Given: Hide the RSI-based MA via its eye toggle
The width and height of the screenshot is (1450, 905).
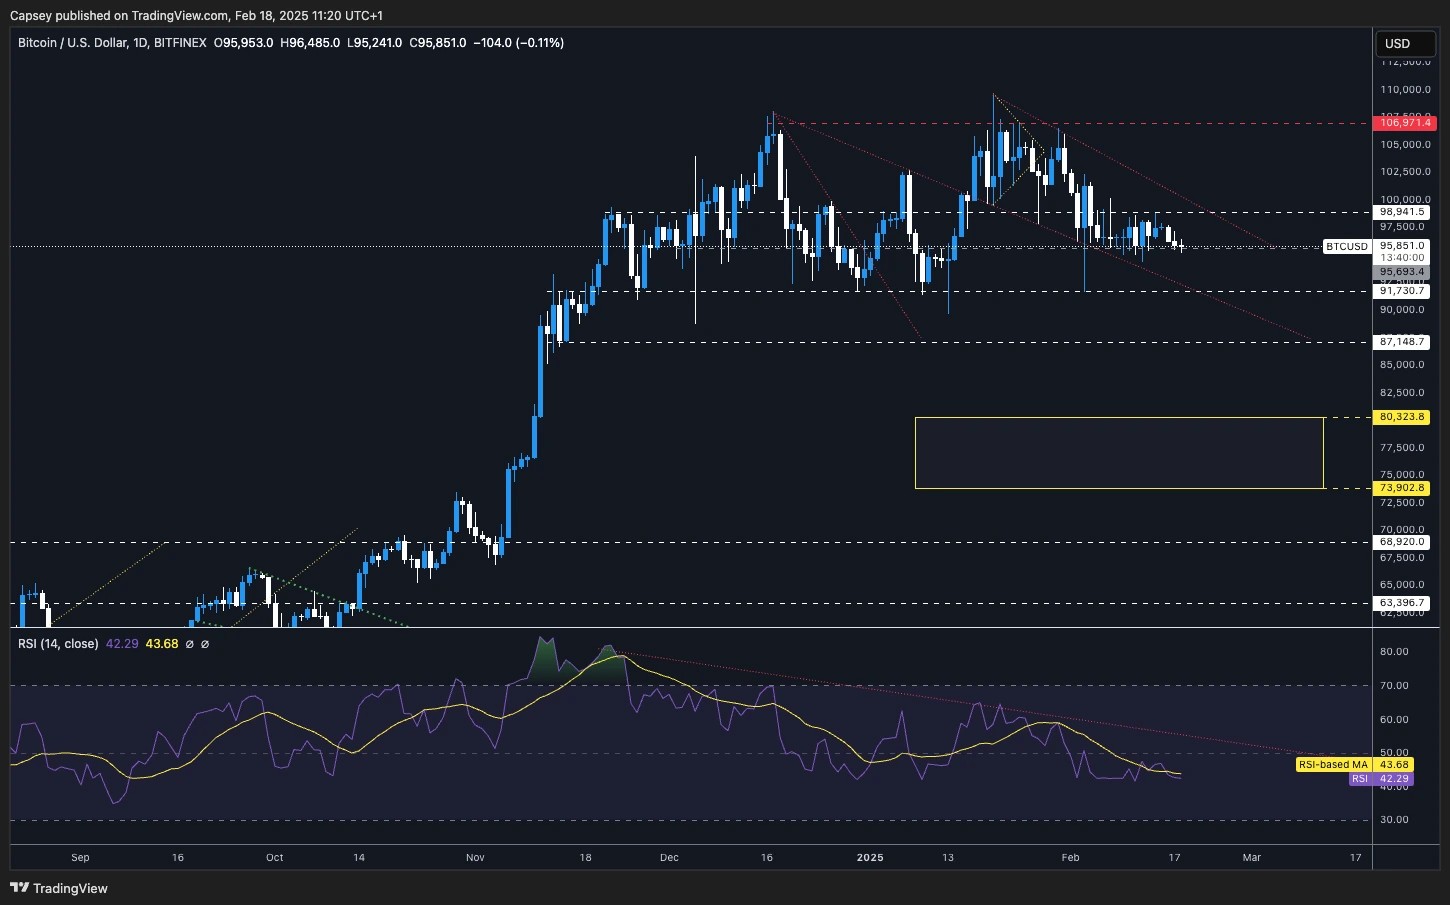Looking at the screenshot, I should pos(205,644).
